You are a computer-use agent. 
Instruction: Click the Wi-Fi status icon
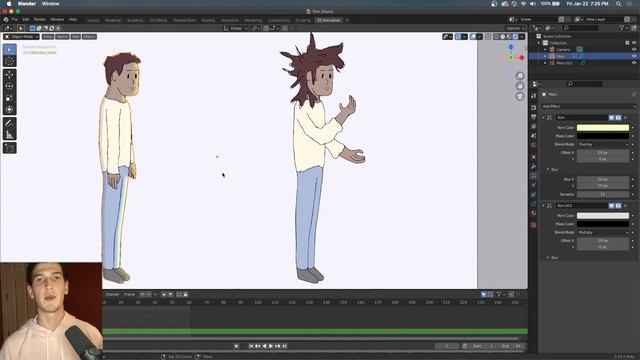524,4
